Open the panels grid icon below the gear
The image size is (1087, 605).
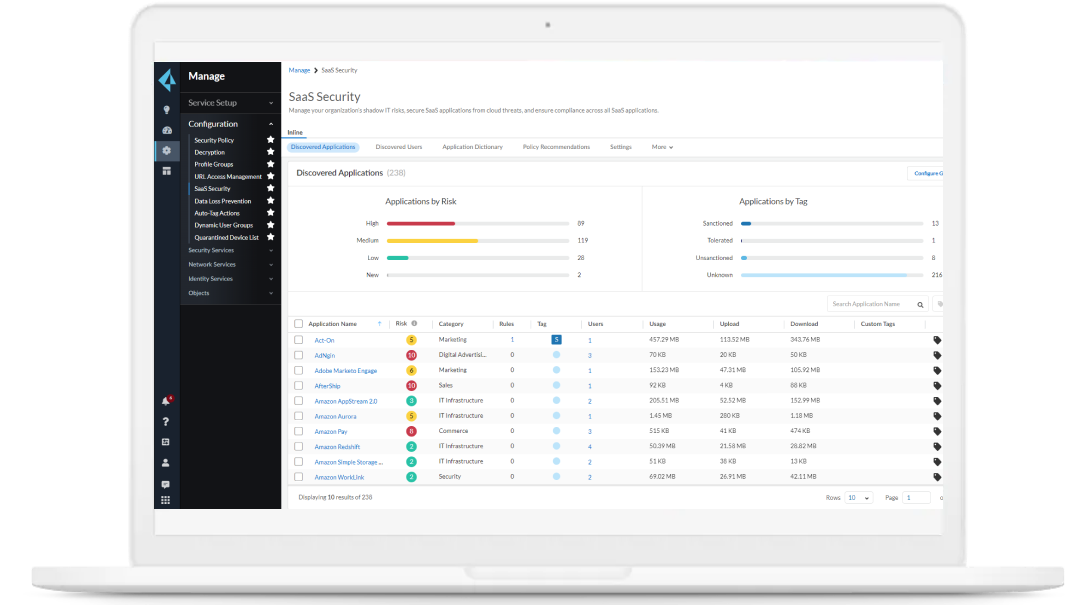click(167, 171)
